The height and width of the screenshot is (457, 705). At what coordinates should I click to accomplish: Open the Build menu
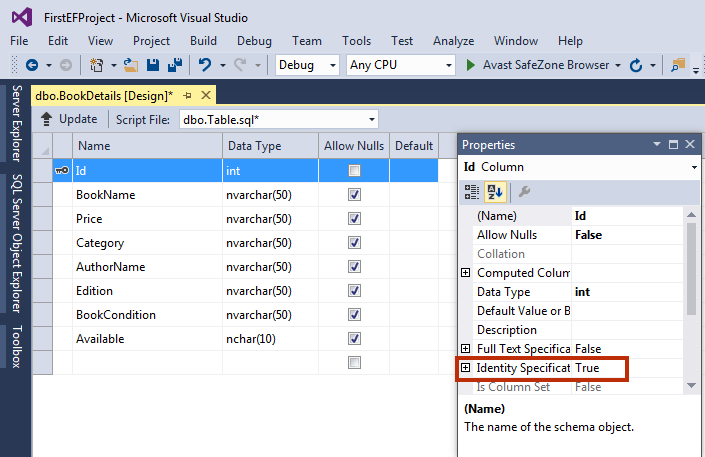point(203,41)
